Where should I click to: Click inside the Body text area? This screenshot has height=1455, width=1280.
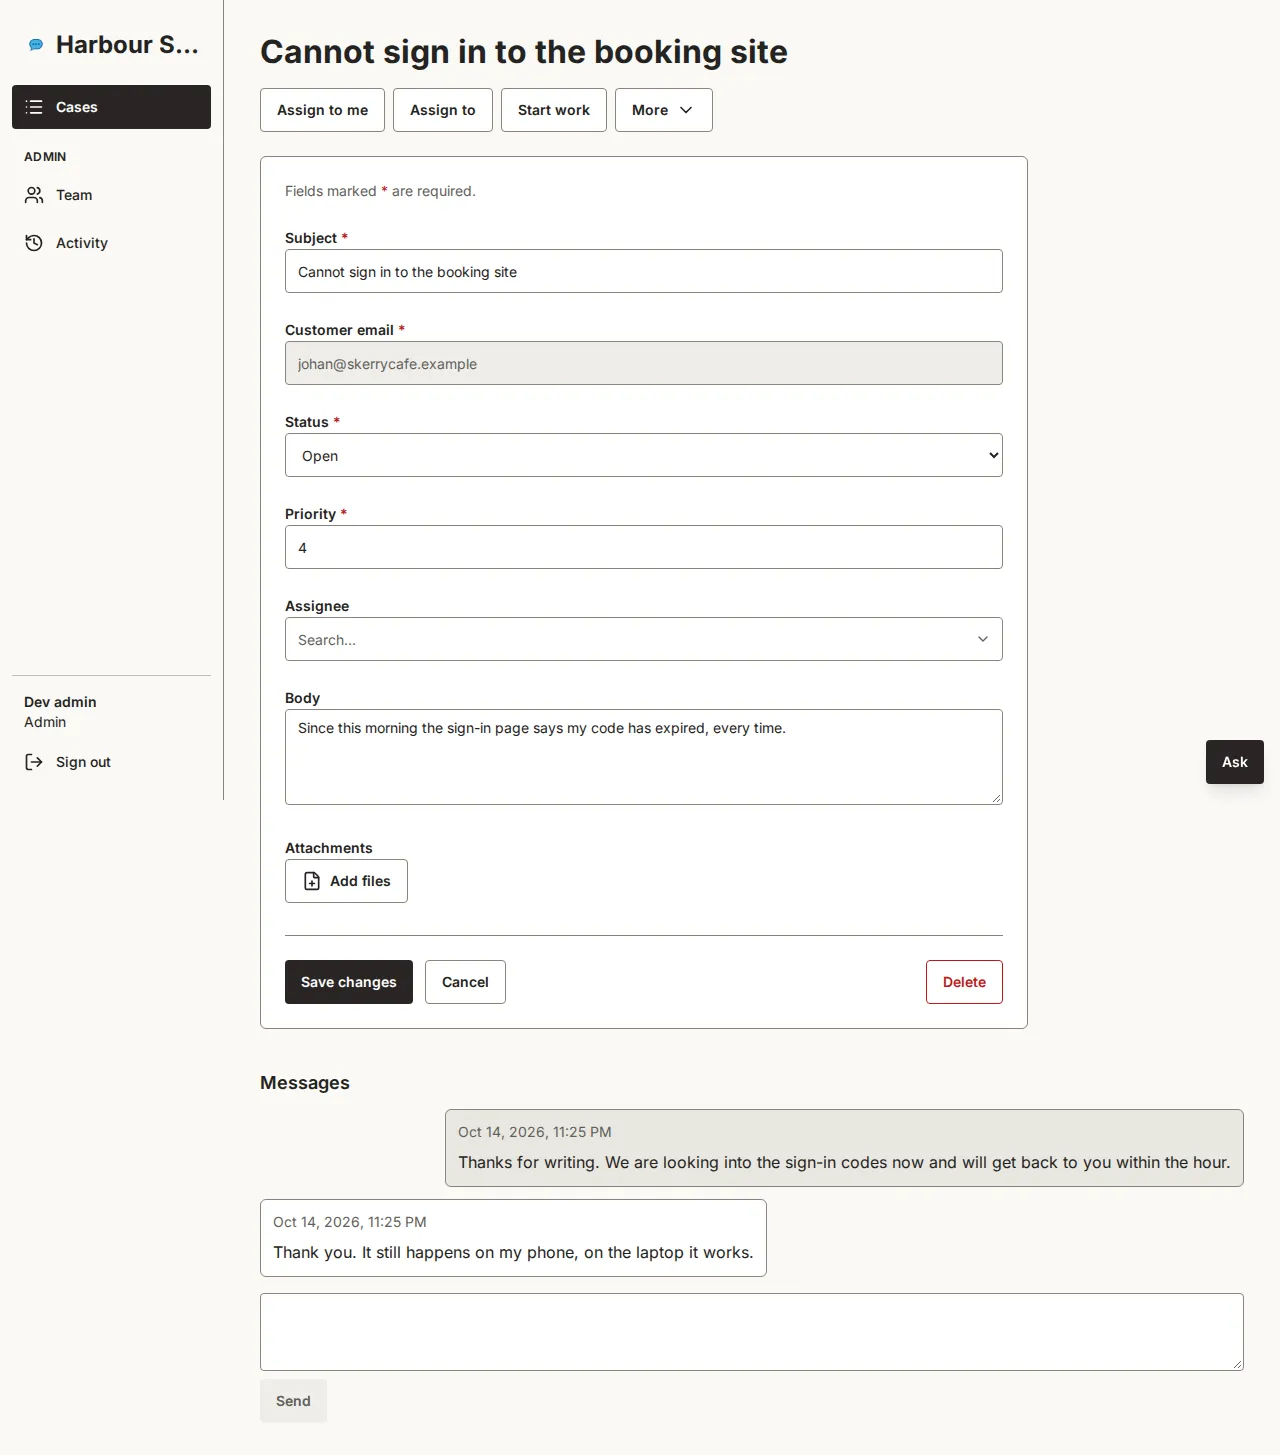pyautogui.click(x=644, y=757)
